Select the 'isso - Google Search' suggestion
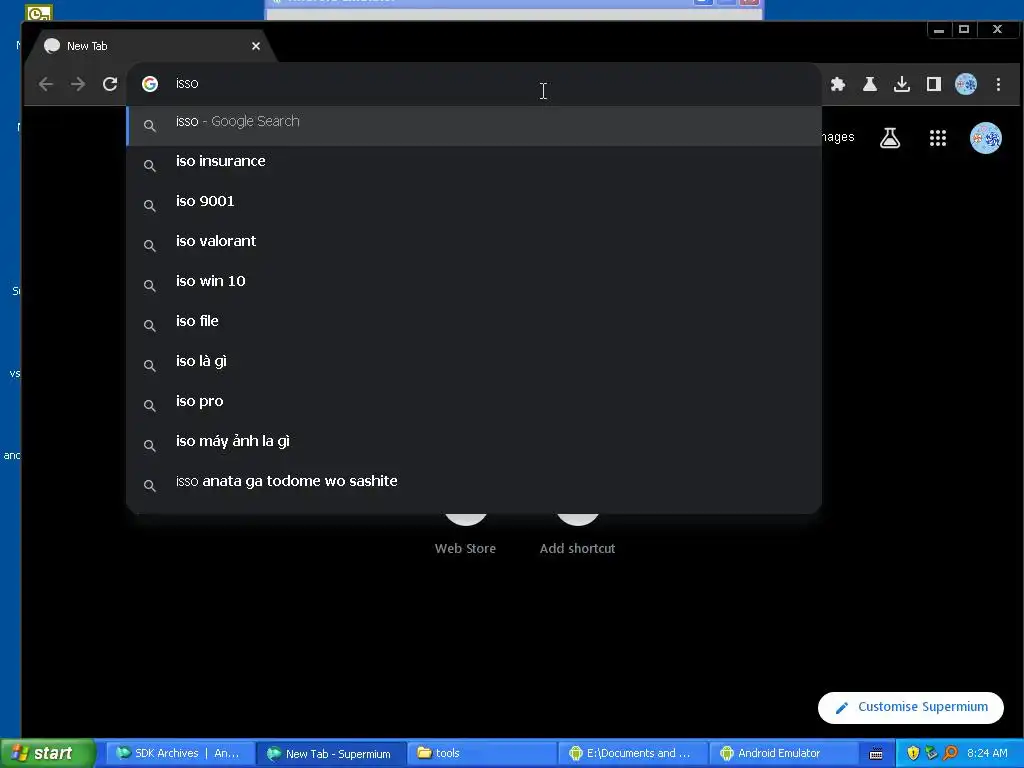 [474, 125]
